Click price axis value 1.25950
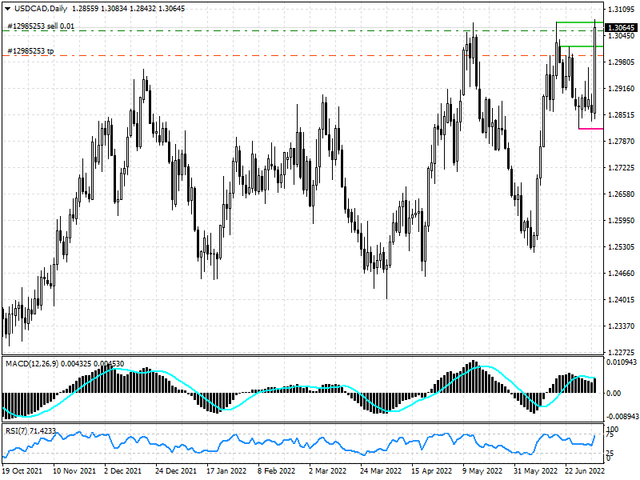 tap(621, 220)
